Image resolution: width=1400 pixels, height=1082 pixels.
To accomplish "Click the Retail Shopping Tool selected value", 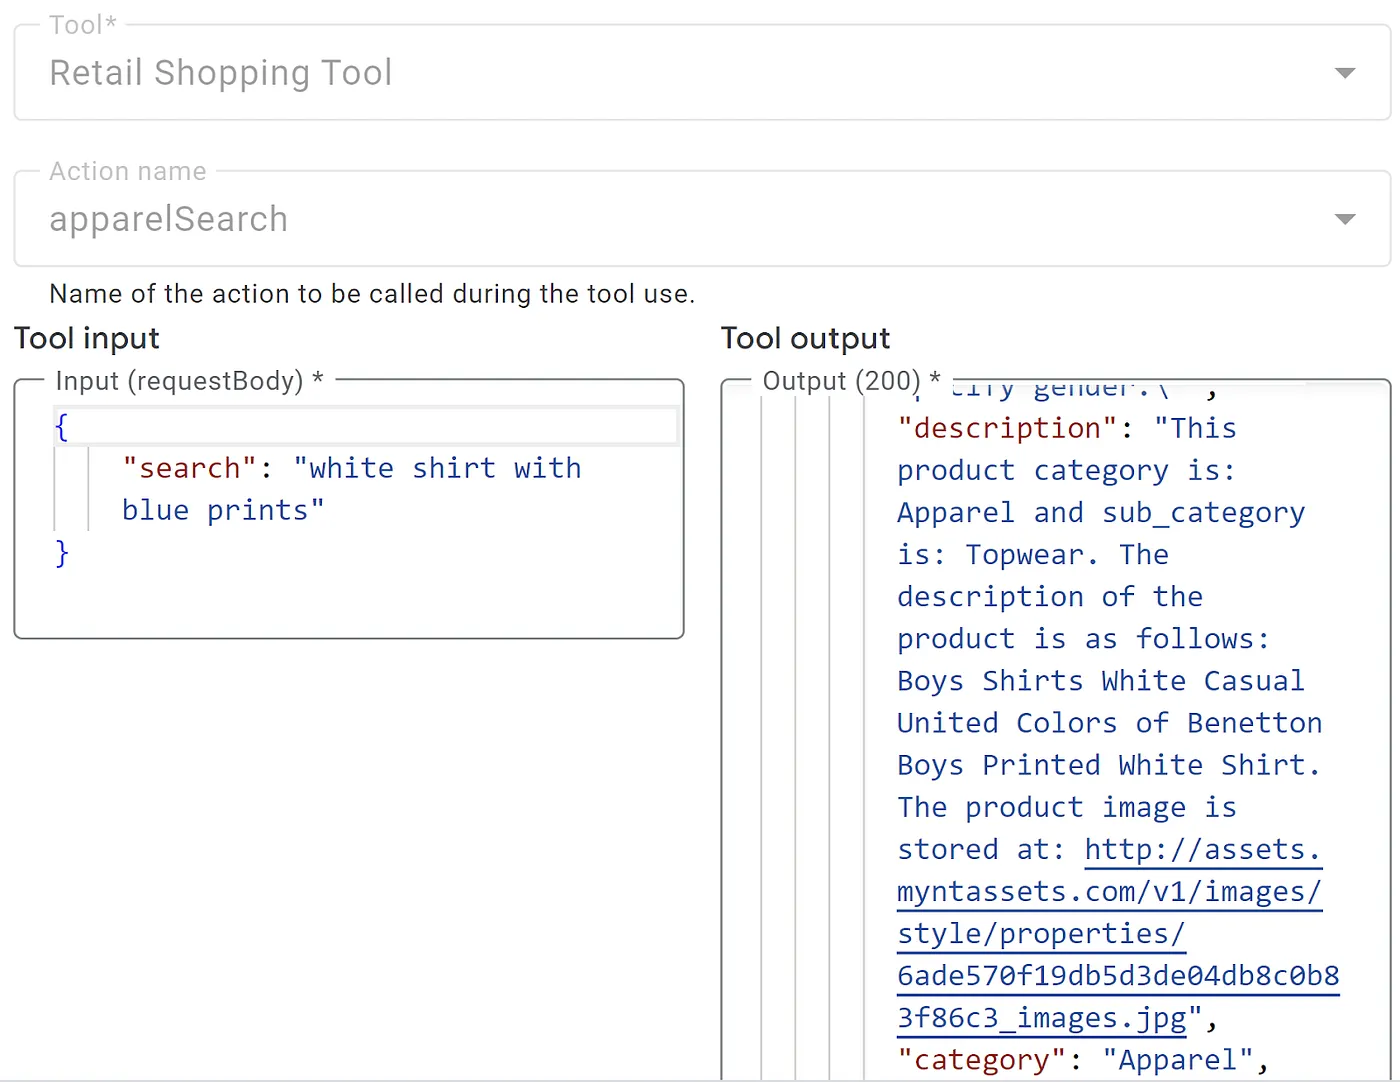I will pyautogui.click(x=221, y=73).
